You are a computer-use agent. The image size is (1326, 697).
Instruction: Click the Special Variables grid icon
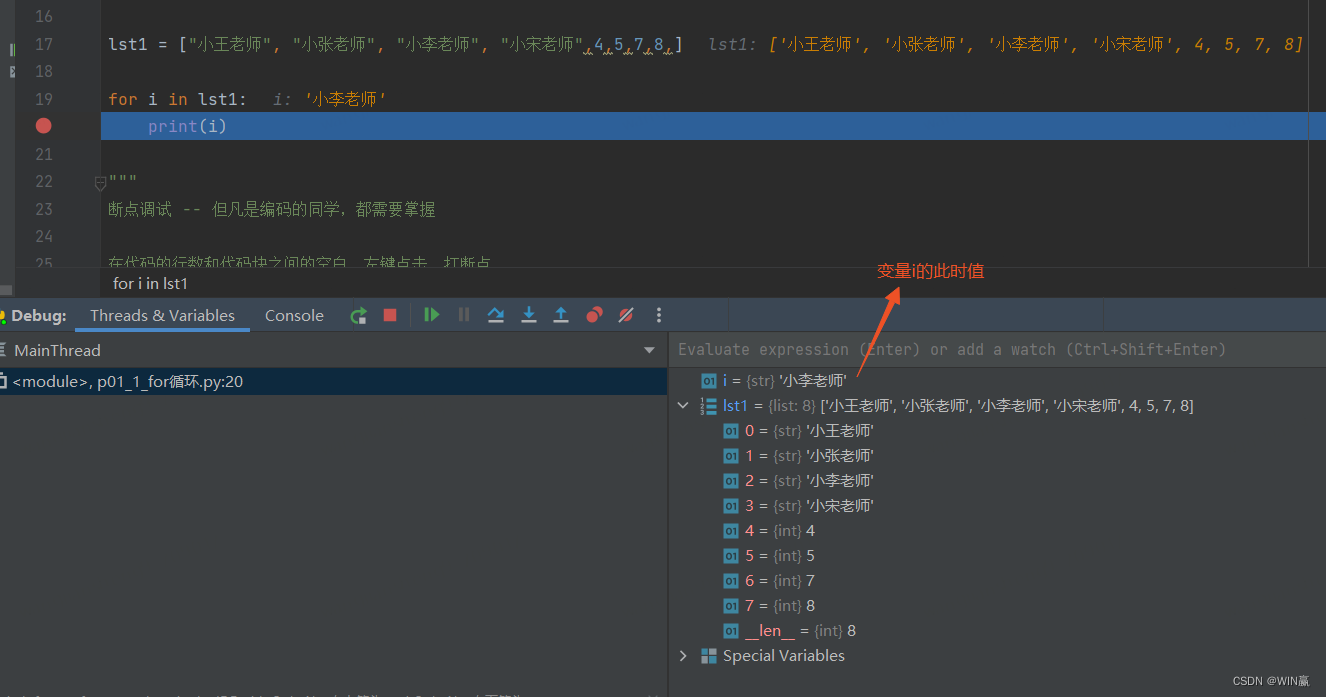[709, 656]
